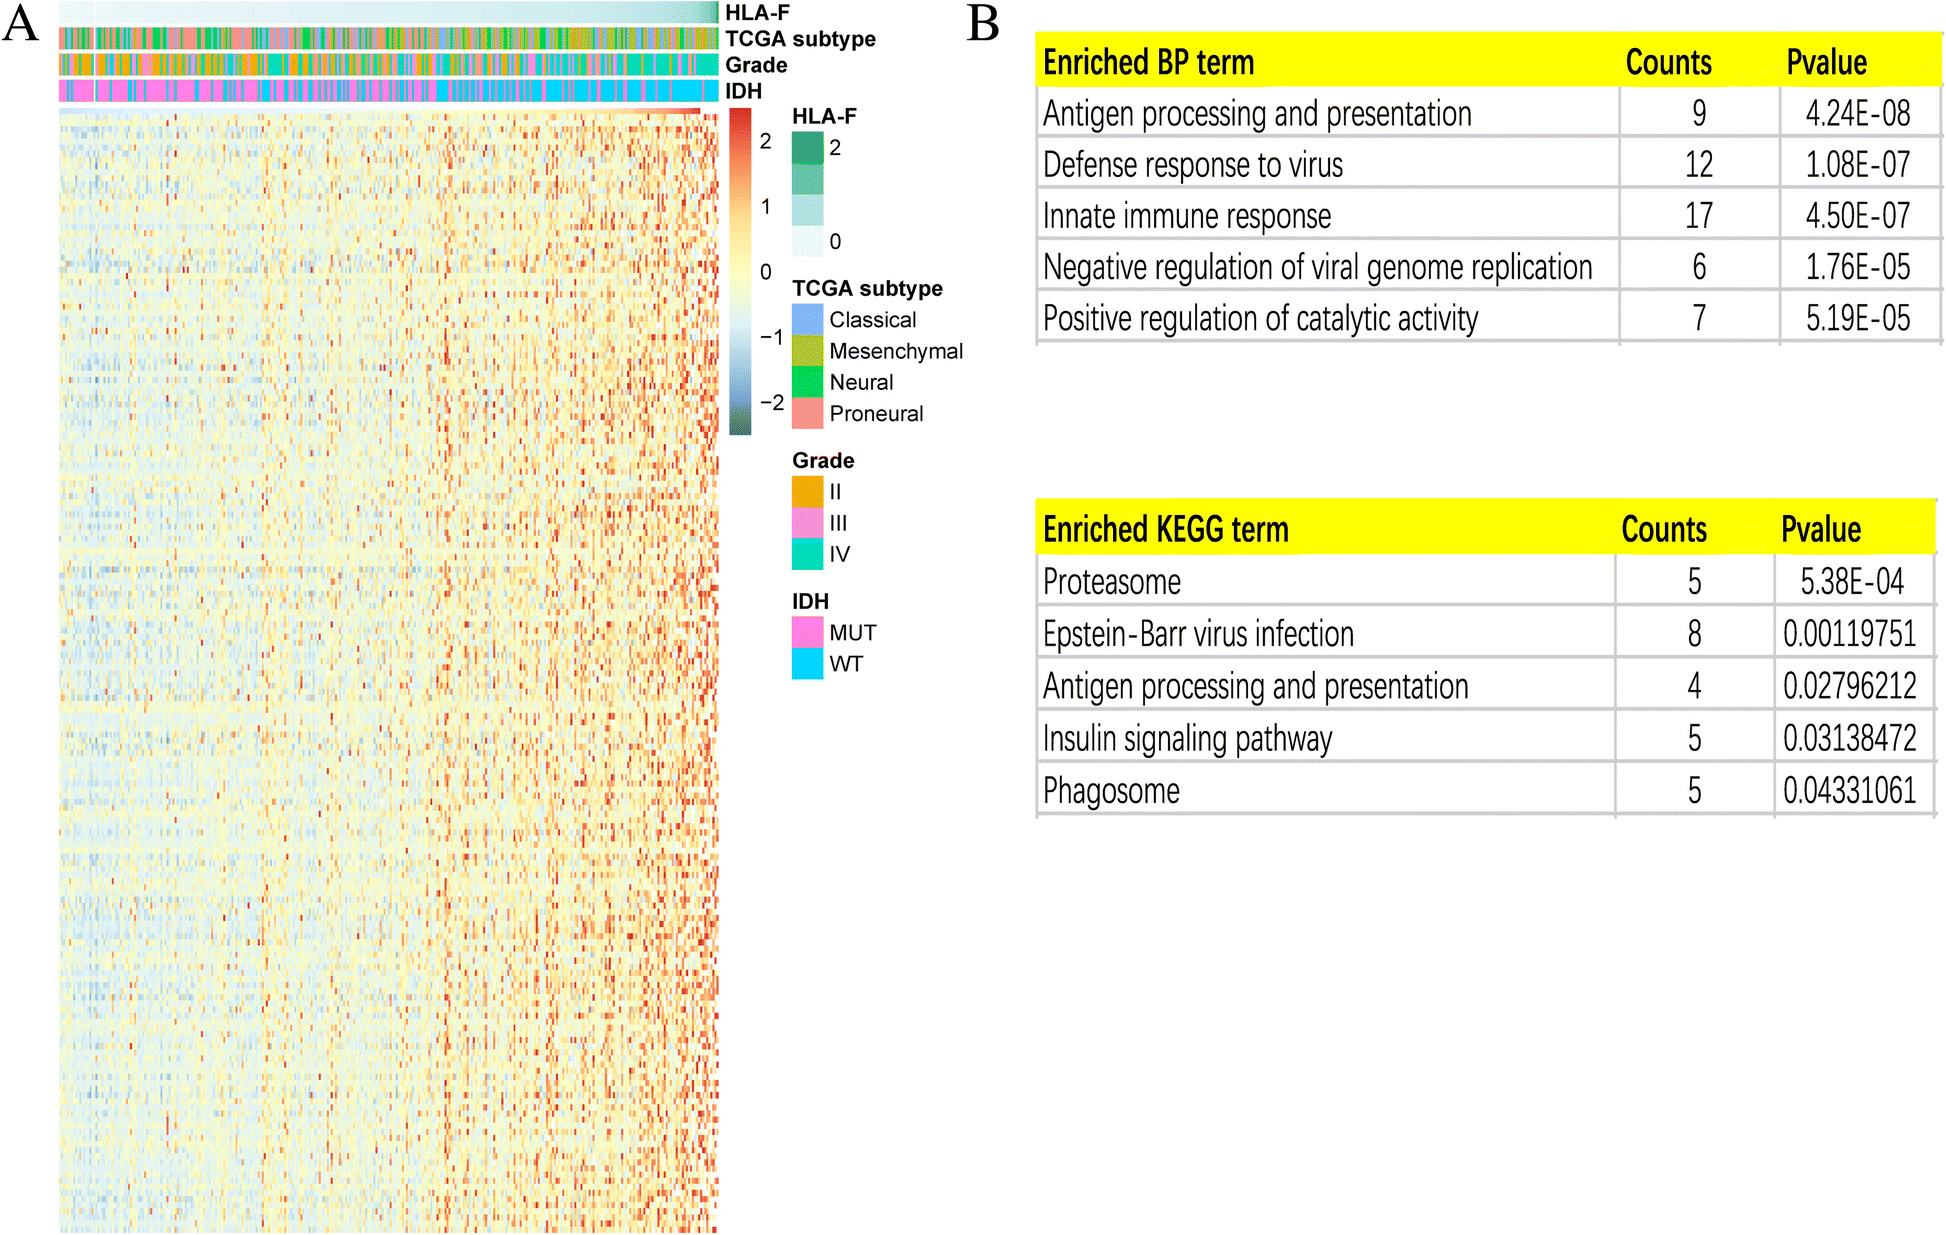Click the TCGA subtype annotation track label
1946x1235 pixels.
pyautogui.click(x=800, y=39)
